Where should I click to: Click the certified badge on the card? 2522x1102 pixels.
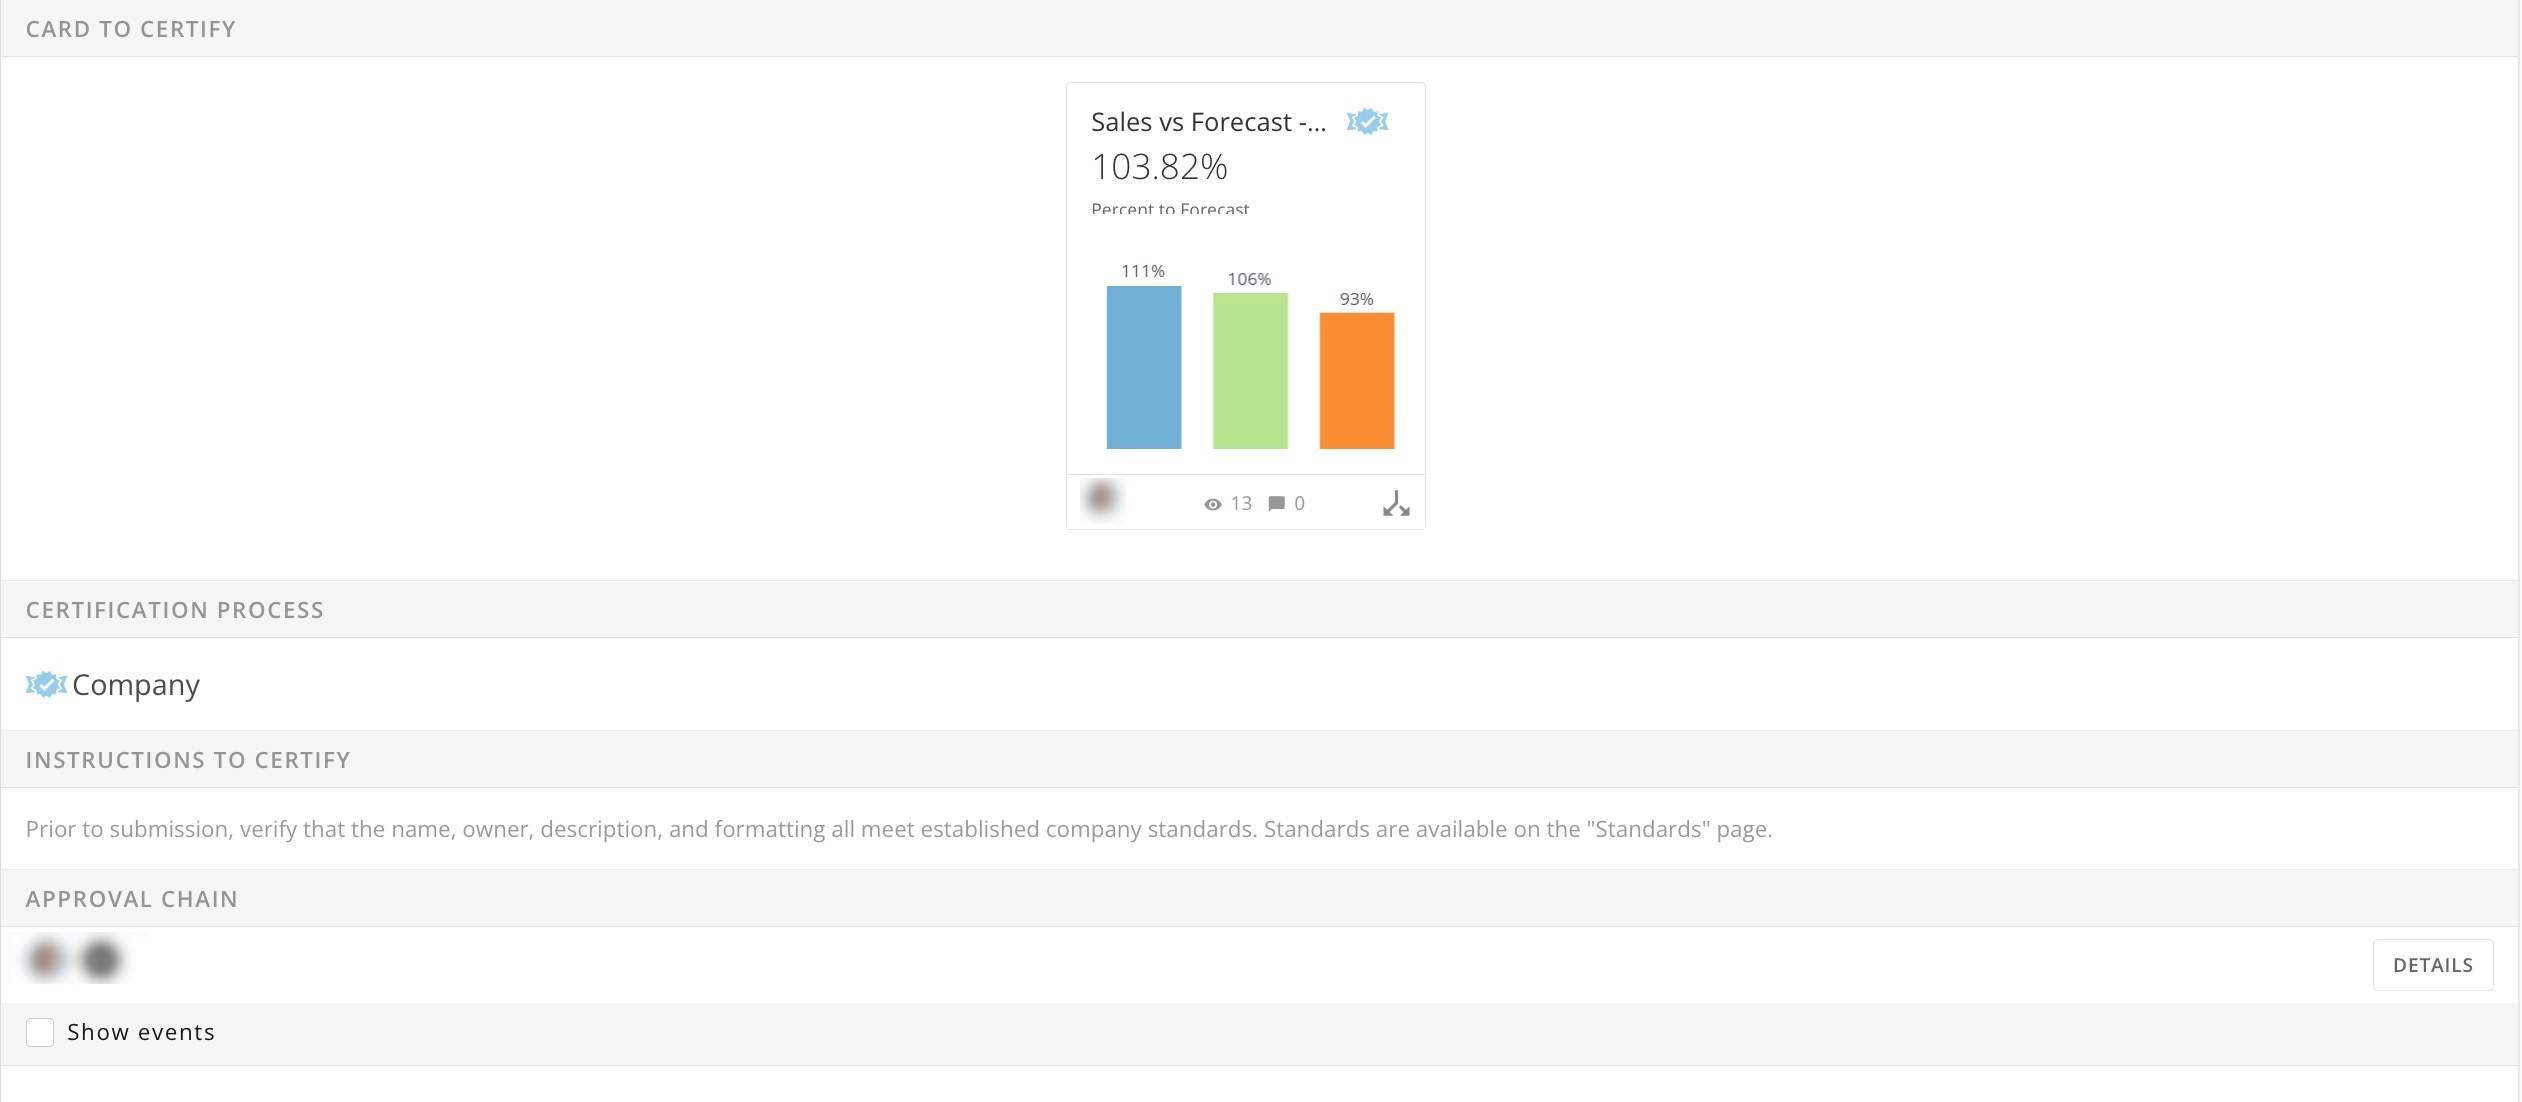click(1366, 122)
